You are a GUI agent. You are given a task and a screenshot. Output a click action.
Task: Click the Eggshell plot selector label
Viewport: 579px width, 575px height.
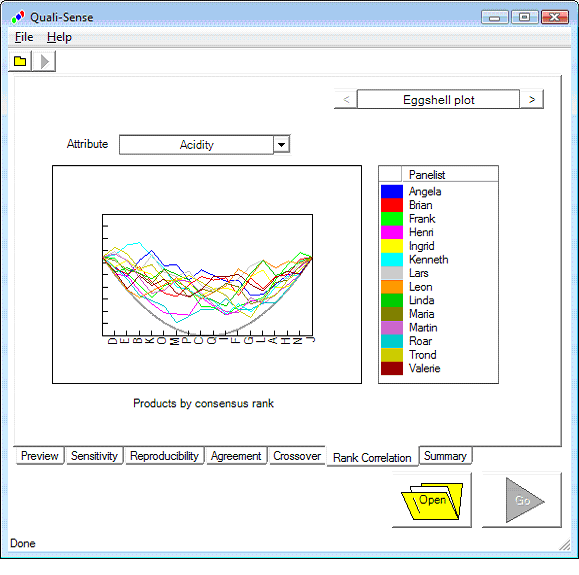[438, 99]
